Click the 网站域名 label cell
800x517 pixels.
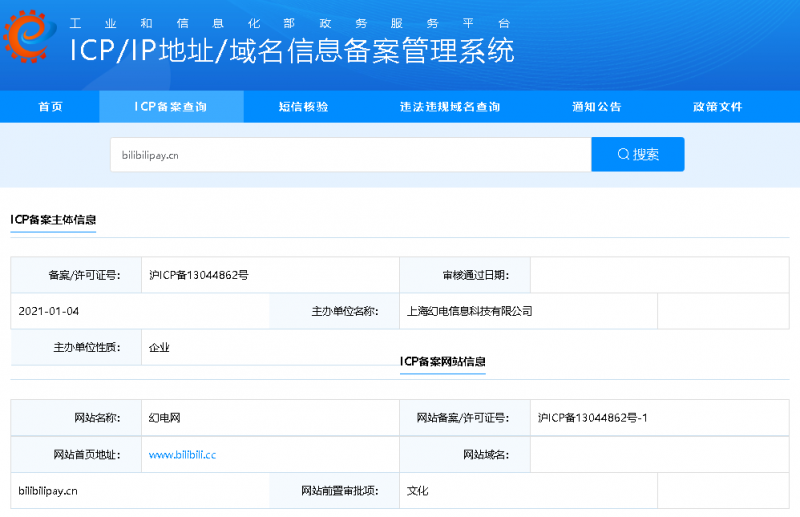(465, 455)
